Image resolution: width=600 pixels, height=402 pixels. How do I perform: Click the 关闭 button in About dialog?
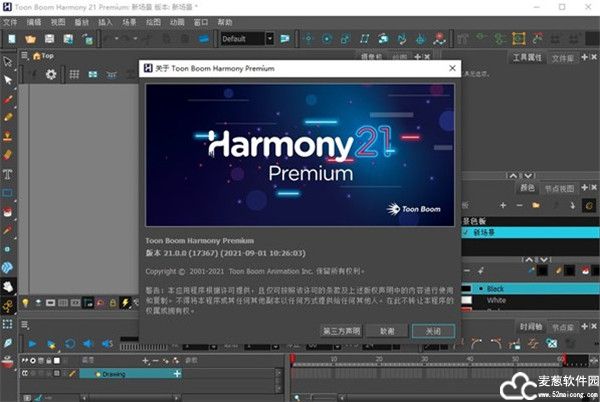[433, 330]
